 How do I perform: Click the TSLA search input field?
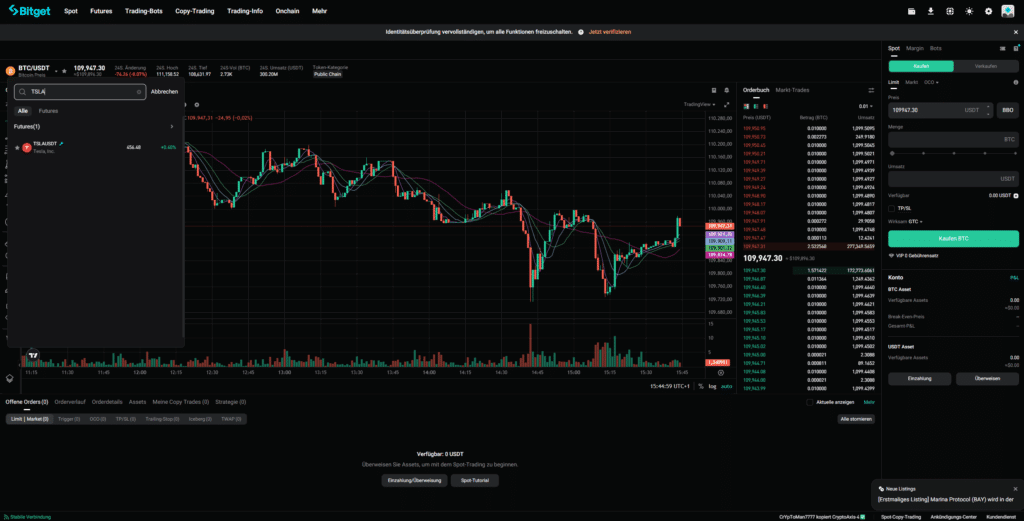[80, 92]
